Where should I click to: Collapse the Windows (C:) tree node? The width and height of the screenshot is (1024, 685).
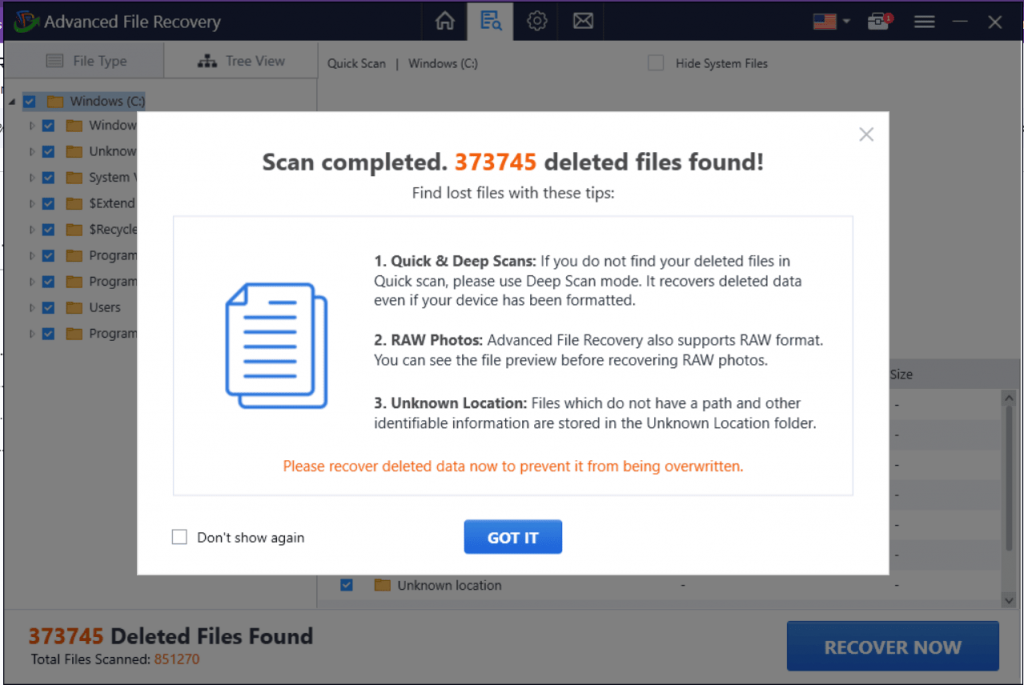coord(12,100)
